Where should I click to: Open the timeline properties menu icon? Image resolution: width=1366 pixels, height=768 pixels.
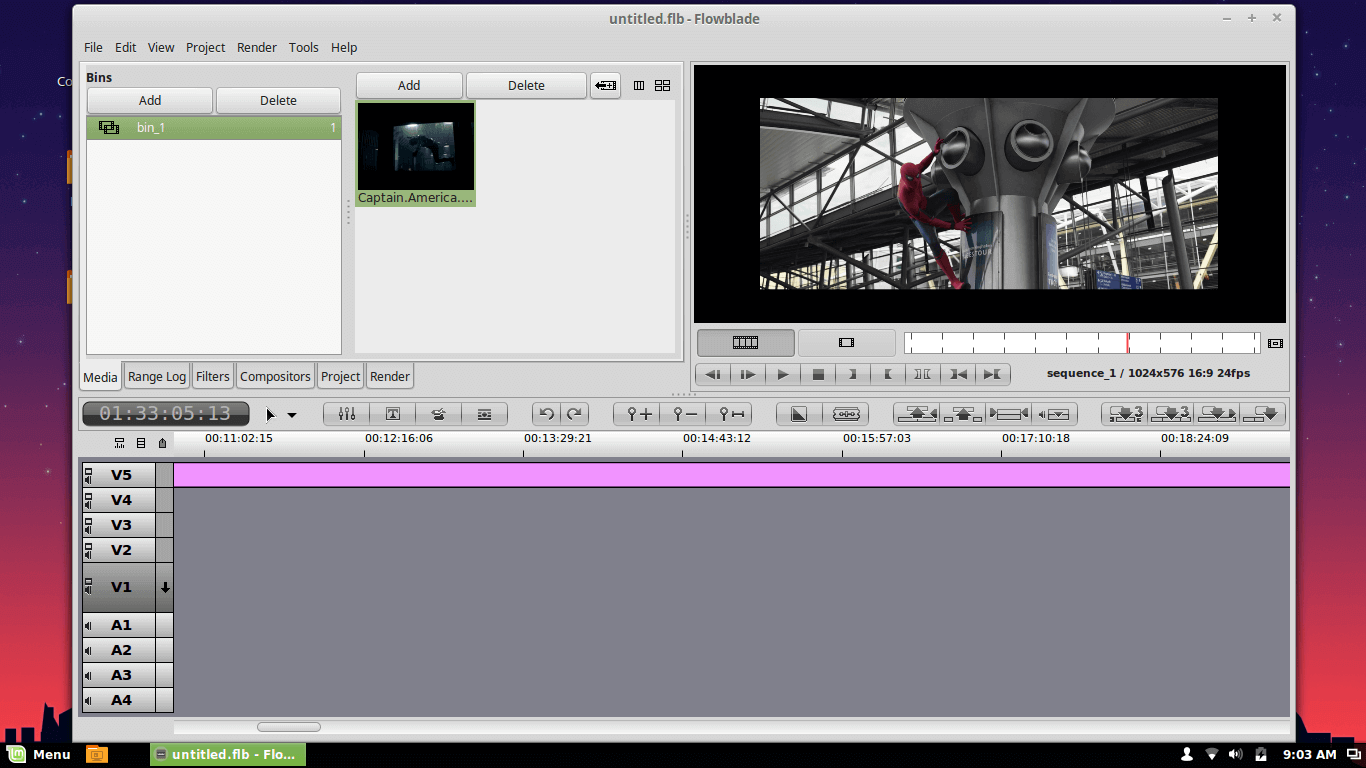pyautogui.click(x=141, y=443)
